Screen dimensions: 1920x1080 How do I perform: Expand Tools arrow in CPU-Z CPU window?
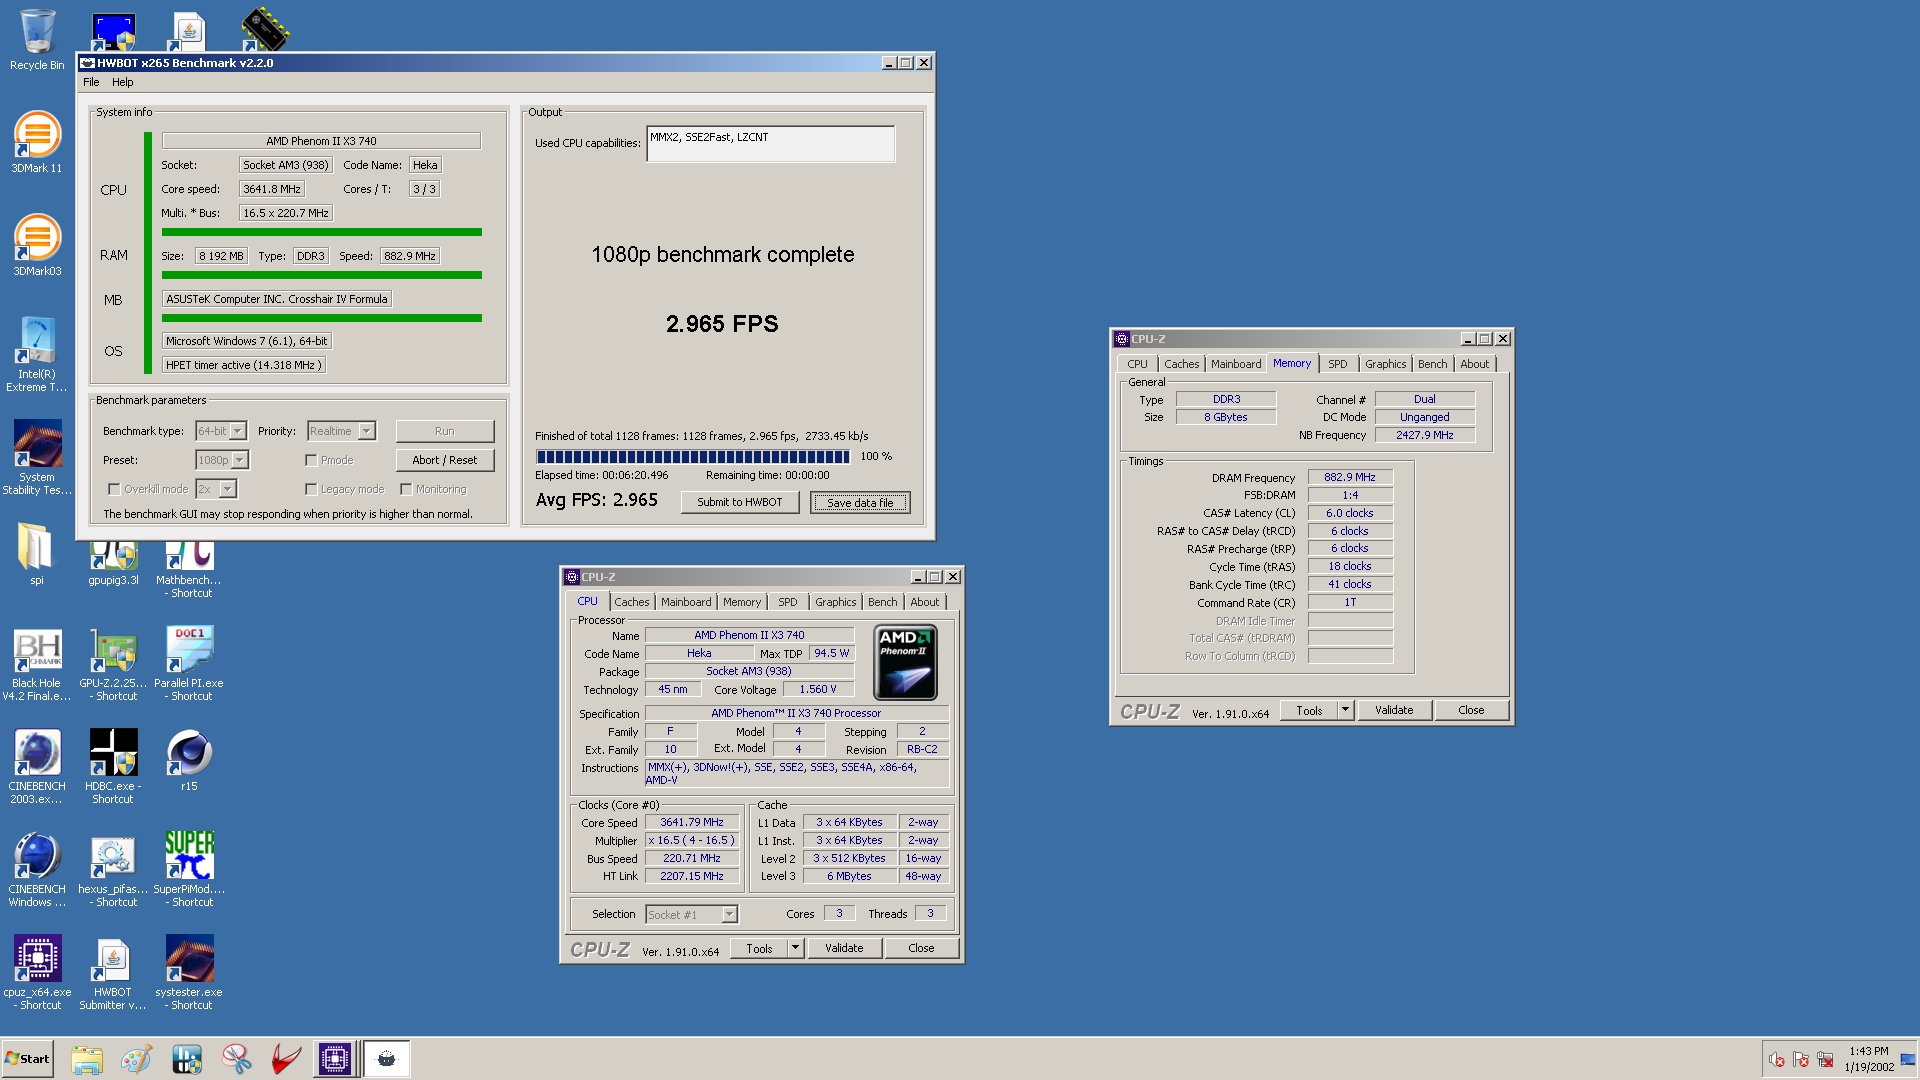tap(795, 948)
